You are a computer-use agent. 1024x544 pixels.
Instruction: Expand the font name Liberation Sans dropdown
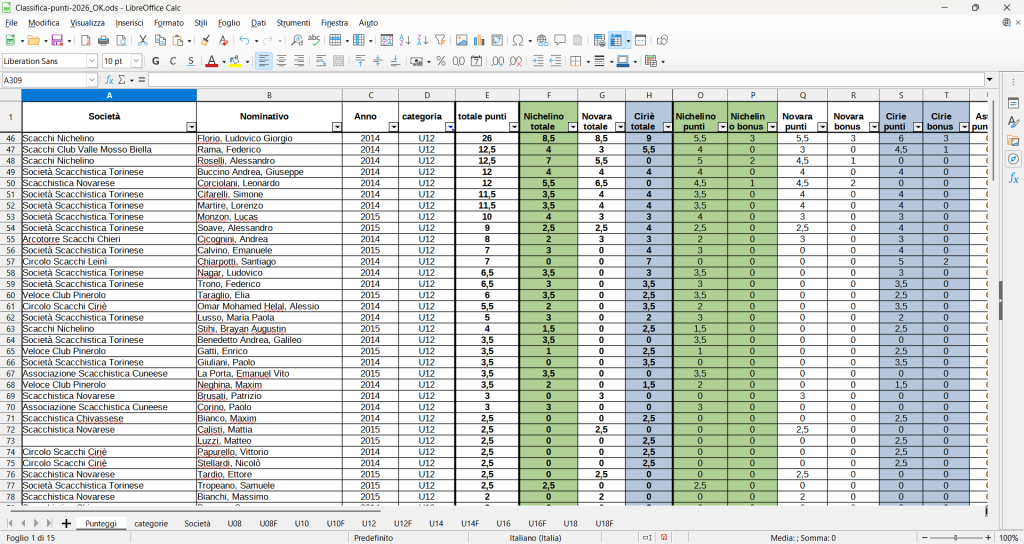[92, 61]
